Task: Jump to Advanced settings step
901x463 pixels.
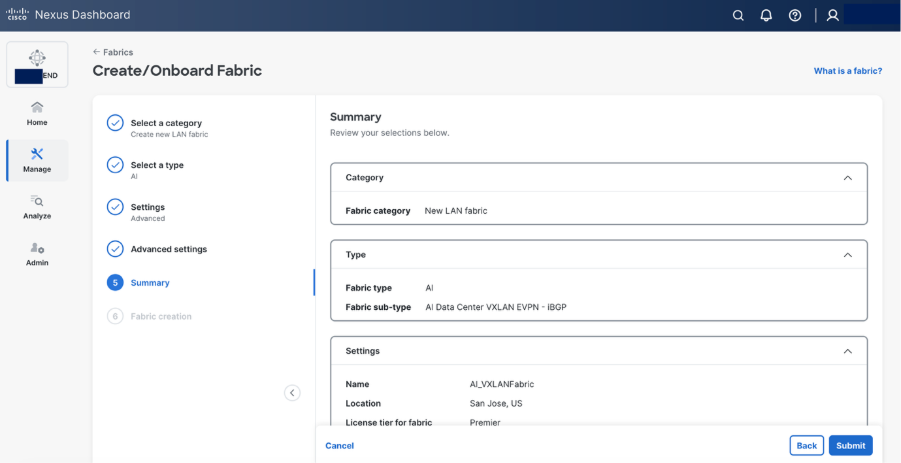Action: 168,249
